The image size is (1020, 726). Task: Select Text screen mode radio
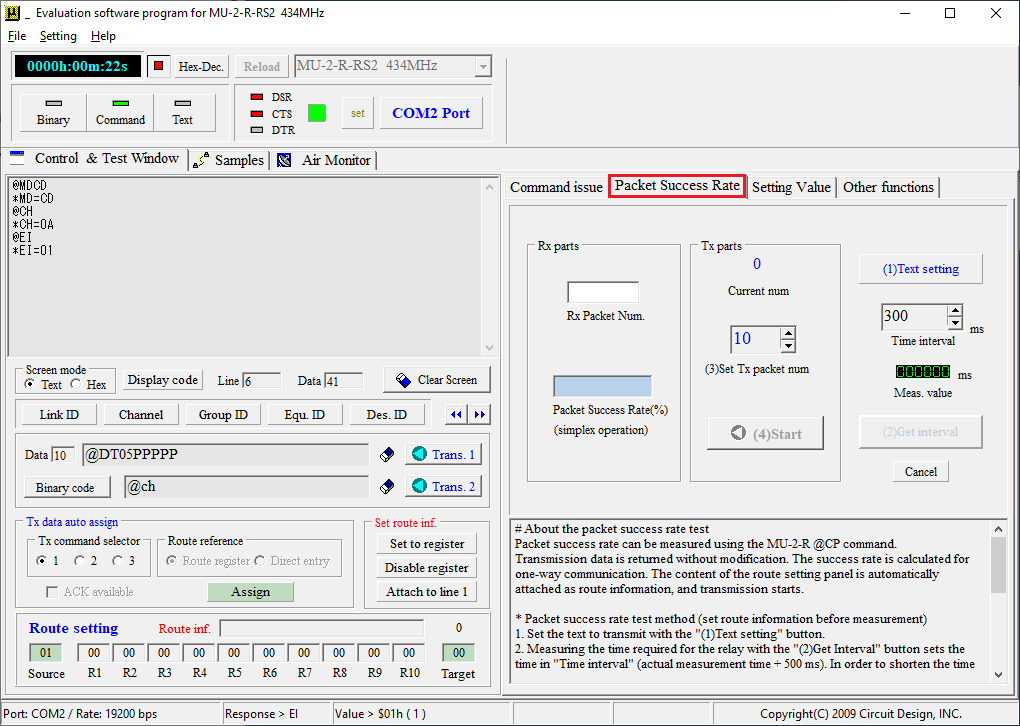pos(29,384)
